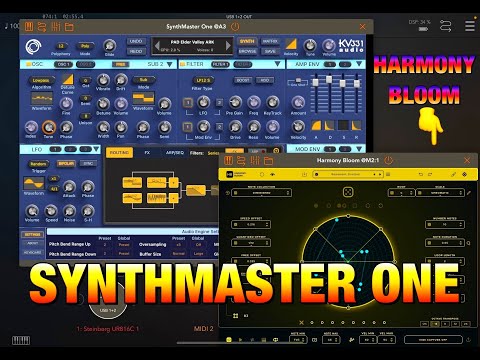The width and height of the screenshot is (480, 360).
Task: Open Note Collection dropdown in Harmony Bloom
Action: click(262, 193)
